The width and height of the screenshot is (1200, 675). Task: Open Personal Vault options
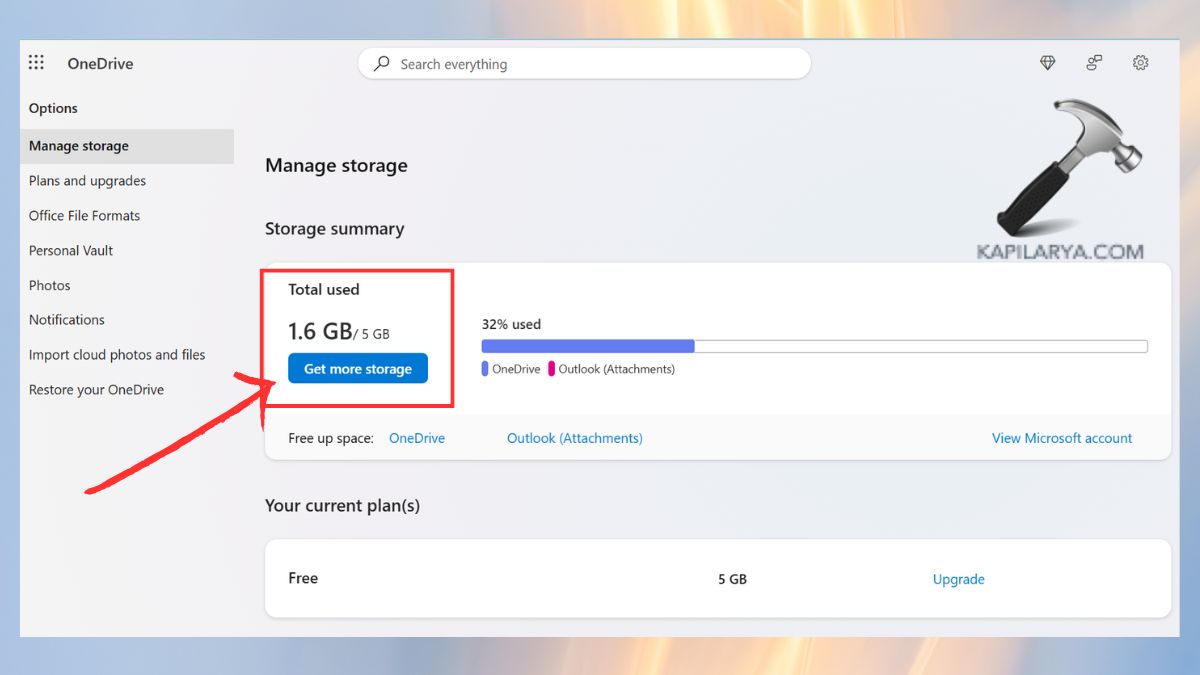coord(70,250)
